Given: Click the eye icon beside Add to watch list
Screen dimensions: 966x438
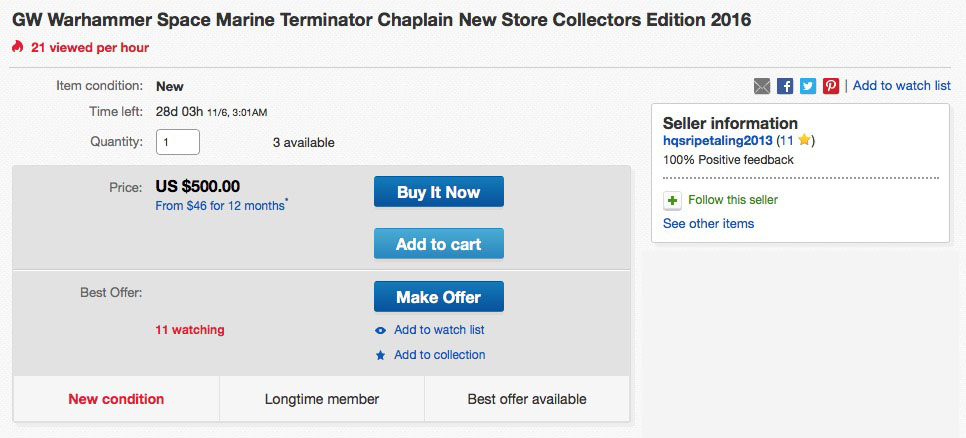Looking at the screenshot, I should (x=381, y=331).
